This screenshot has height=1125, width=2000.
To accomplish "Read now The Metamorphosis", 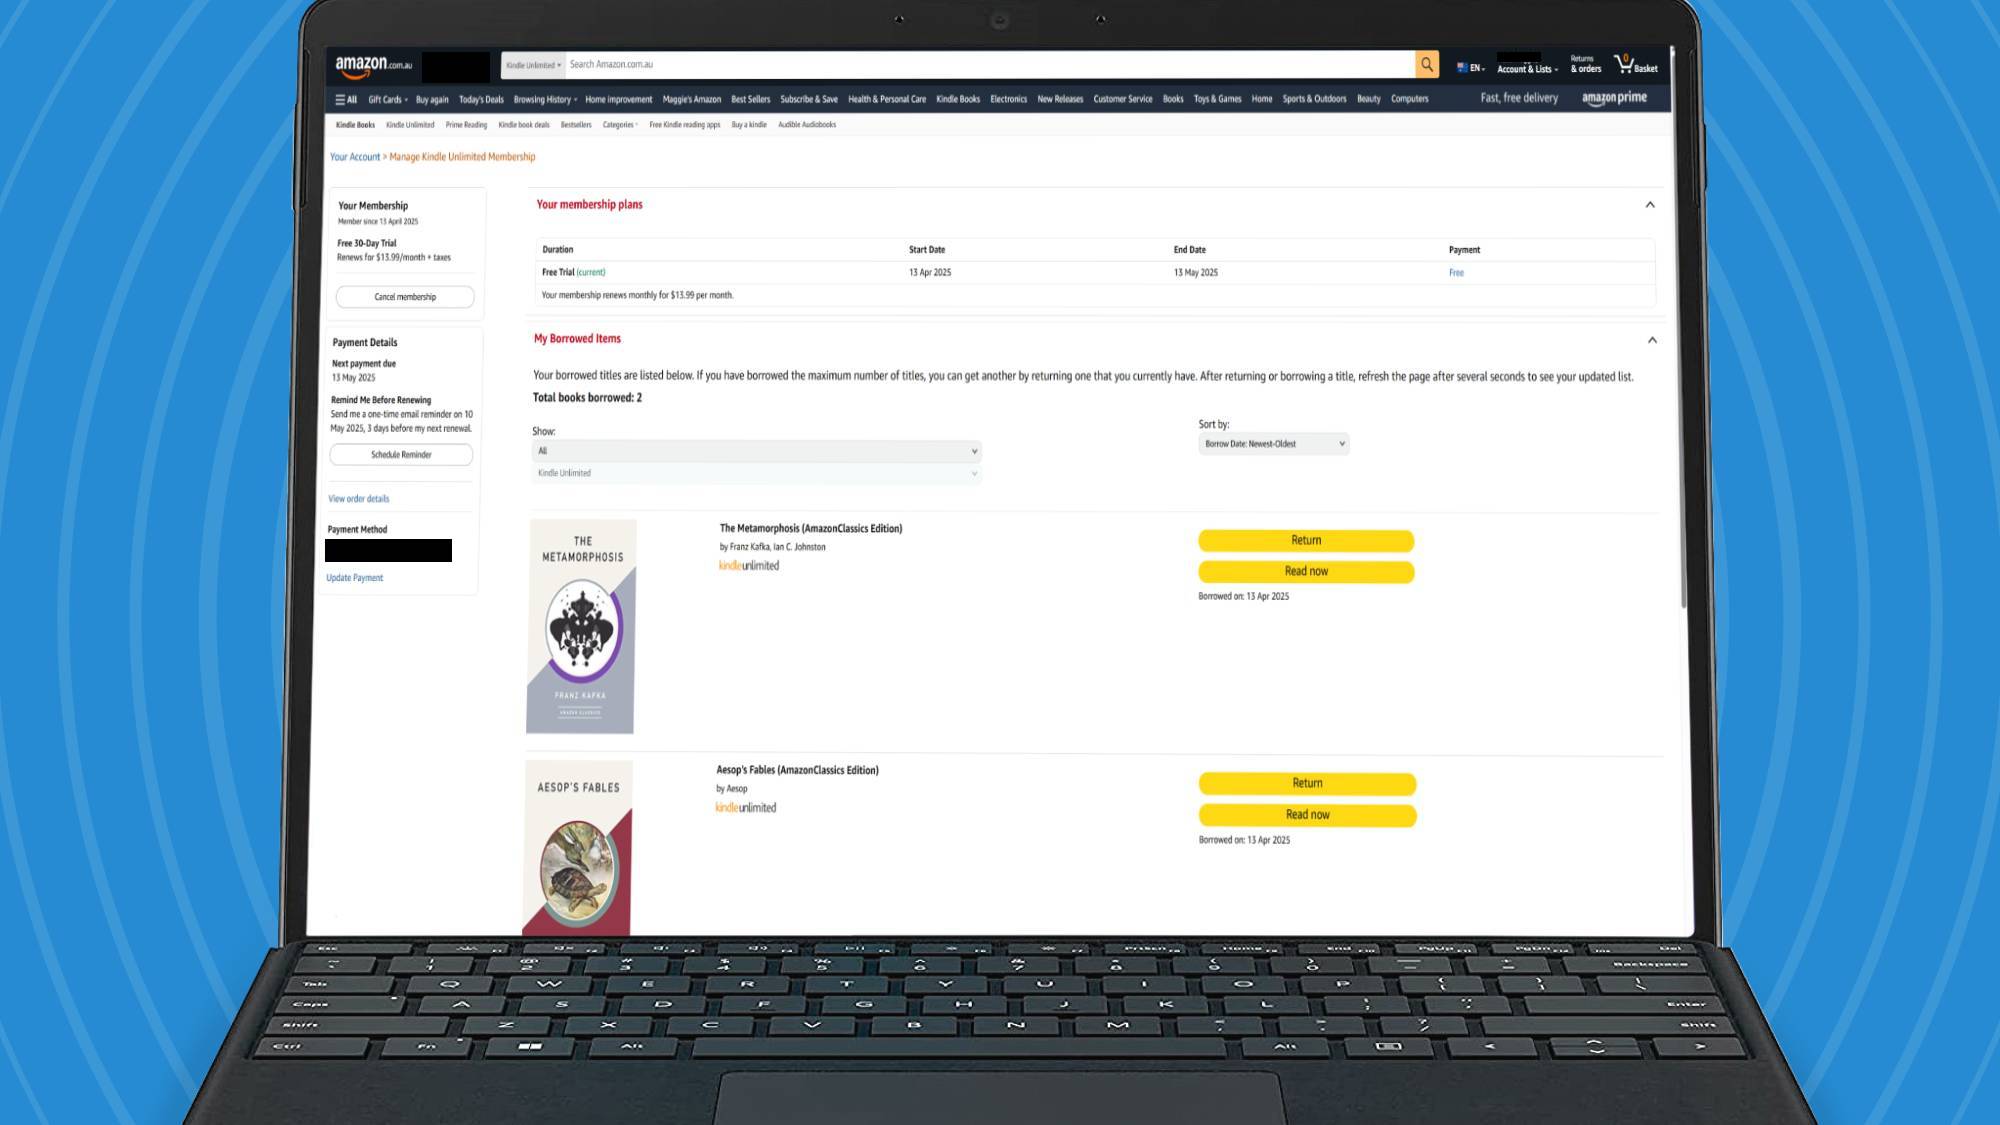I will click(x=1306, y=572).
